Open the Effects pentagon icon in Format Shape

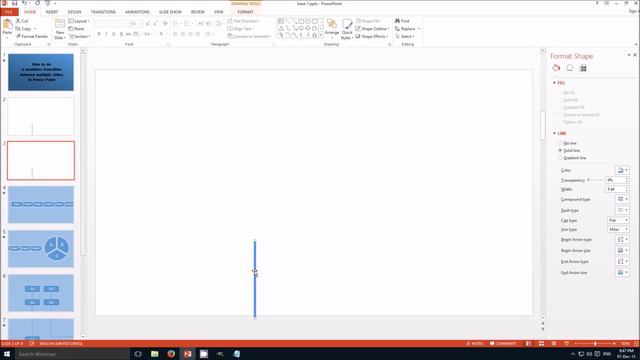569,68
